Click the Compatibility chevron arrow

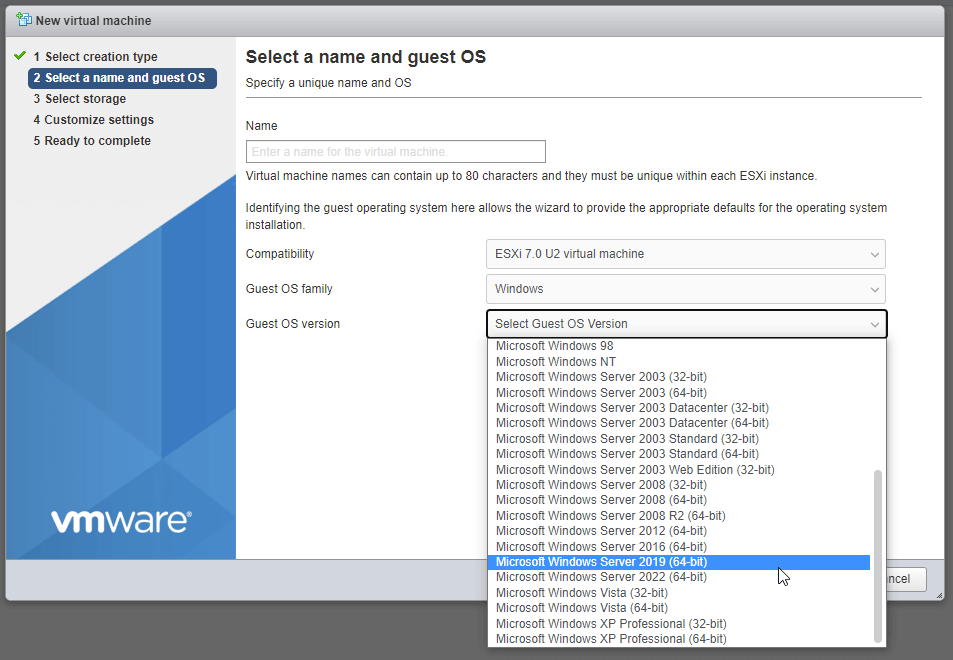coord(875,255)
